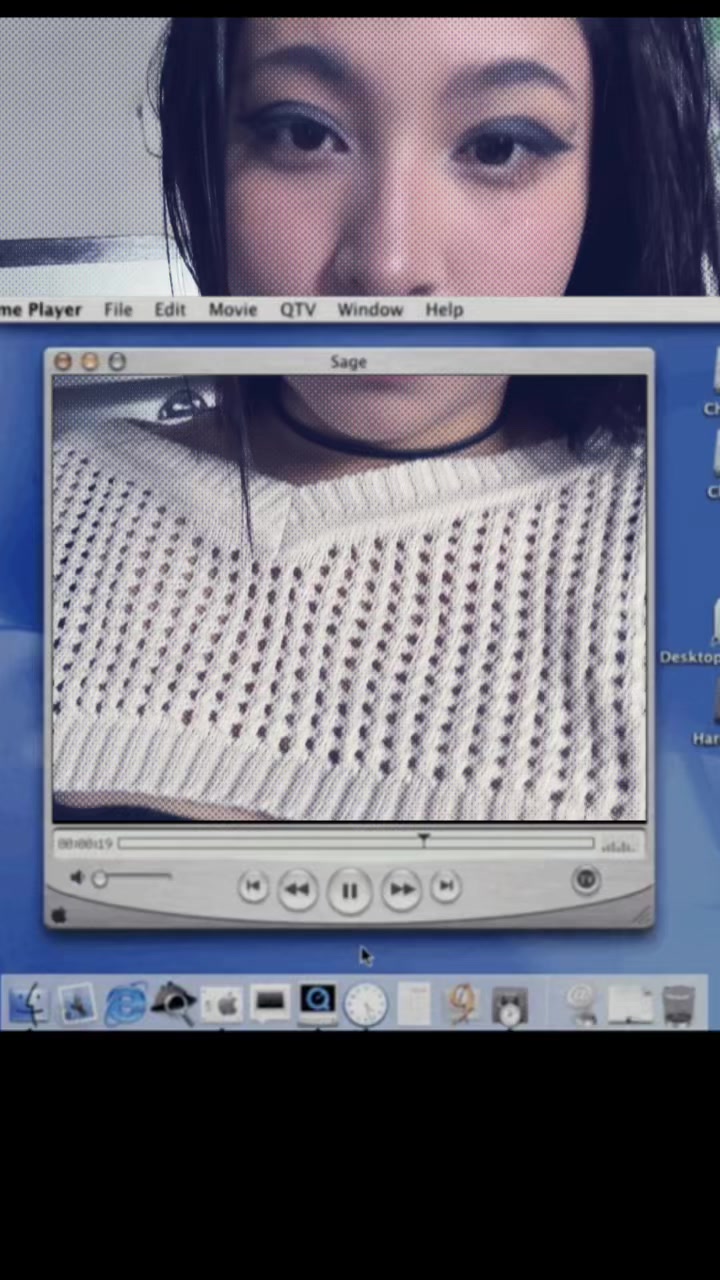Click the Sage window title bar
Viewport: 720px width, 1280px height.
(349, 361)
